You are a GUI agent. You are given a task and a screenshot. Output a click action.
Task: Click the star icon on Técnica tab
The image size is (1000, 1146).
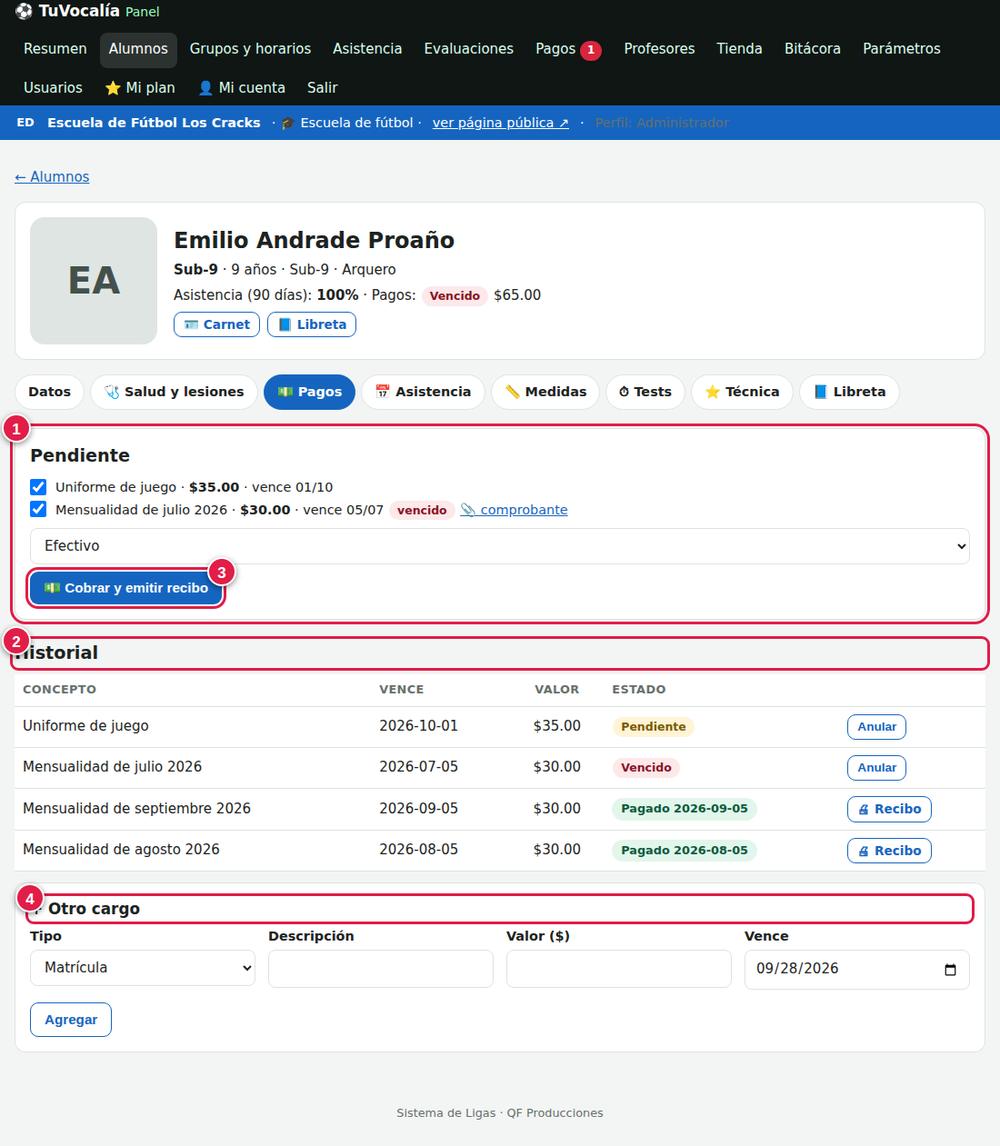coord(713,392)
